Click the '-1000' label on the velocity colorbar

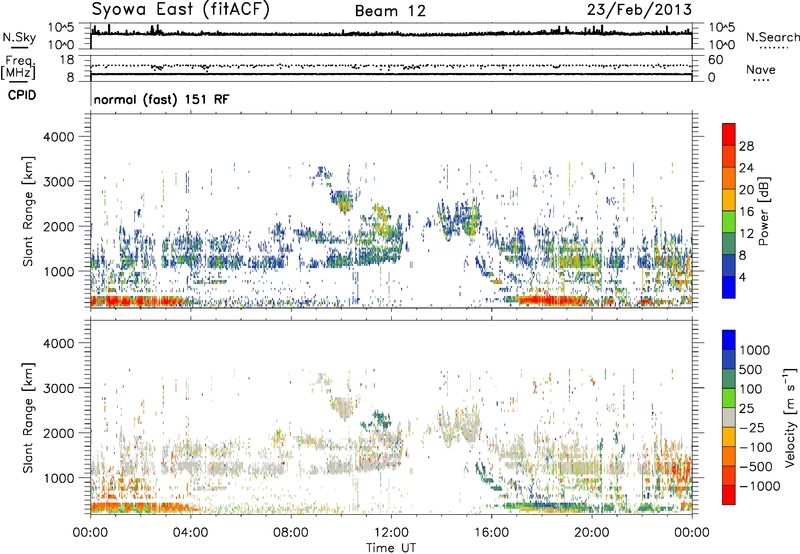[759, 486]
